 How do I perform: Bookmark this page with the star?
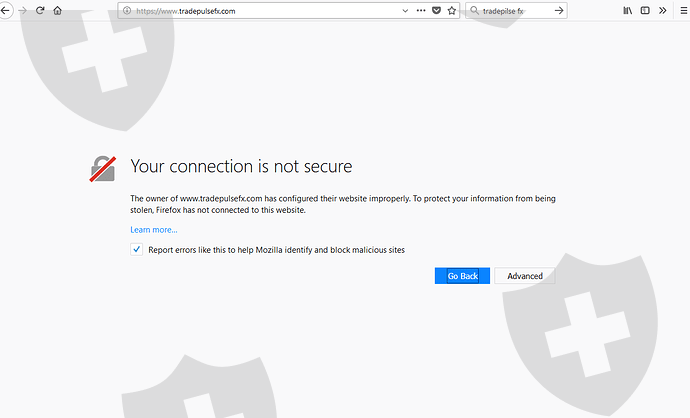point(452,10)
